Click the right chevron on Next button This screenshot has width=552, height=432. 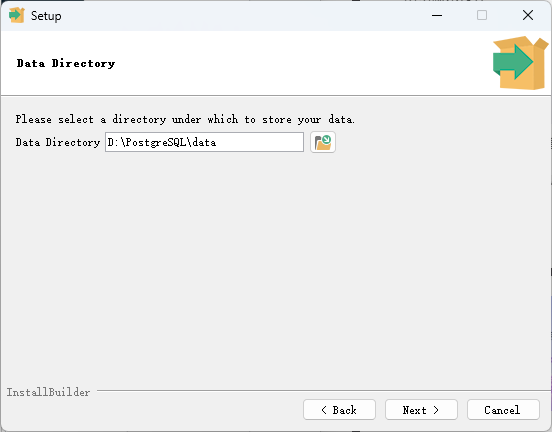436,410
